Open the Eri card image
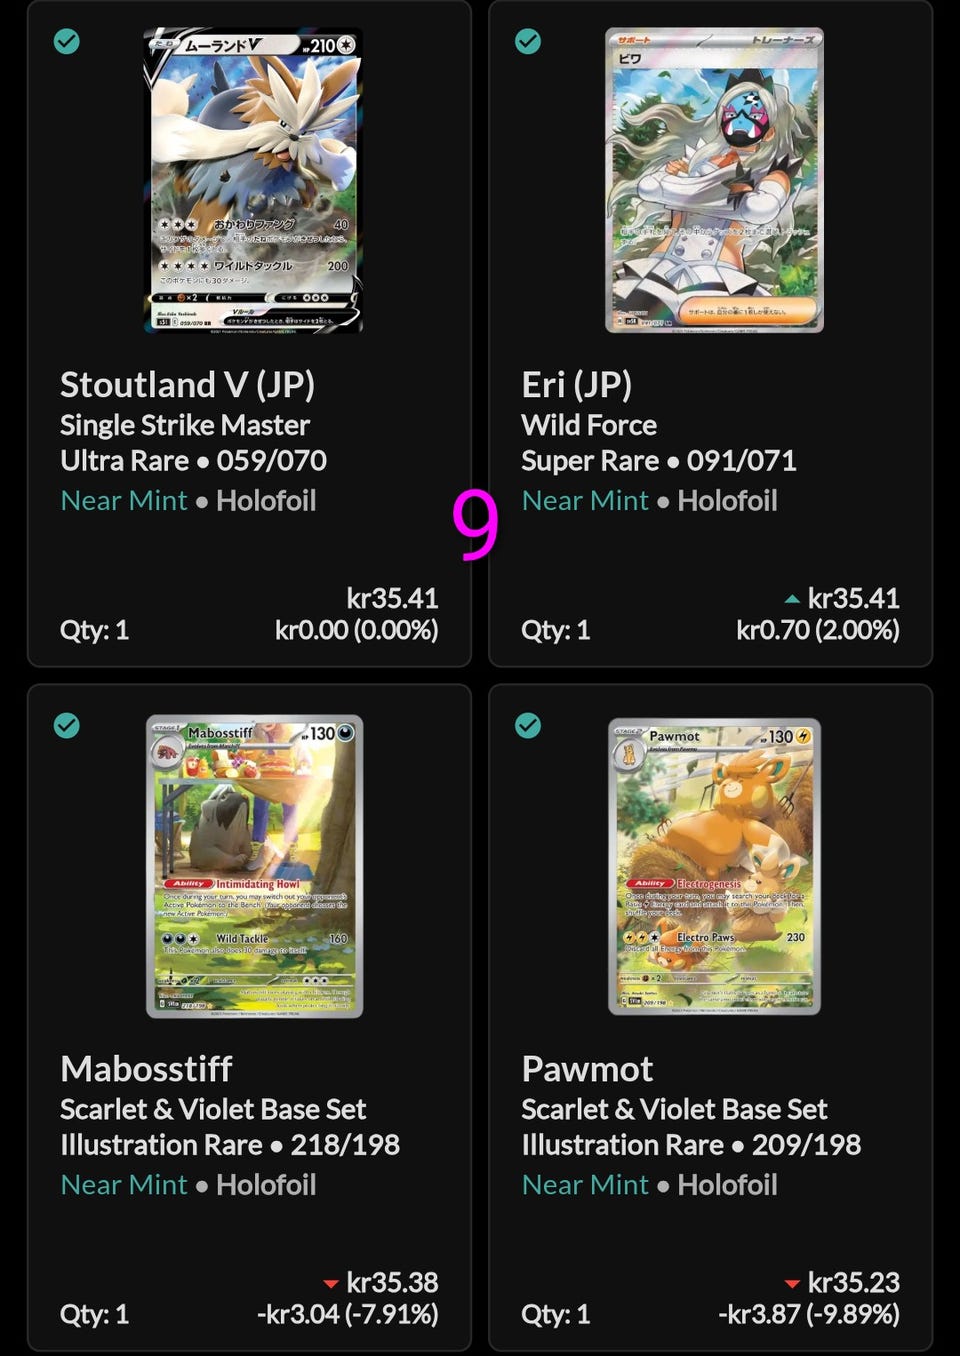The width and height of the screenshot is (960, 1356). (x=715, y=180)
